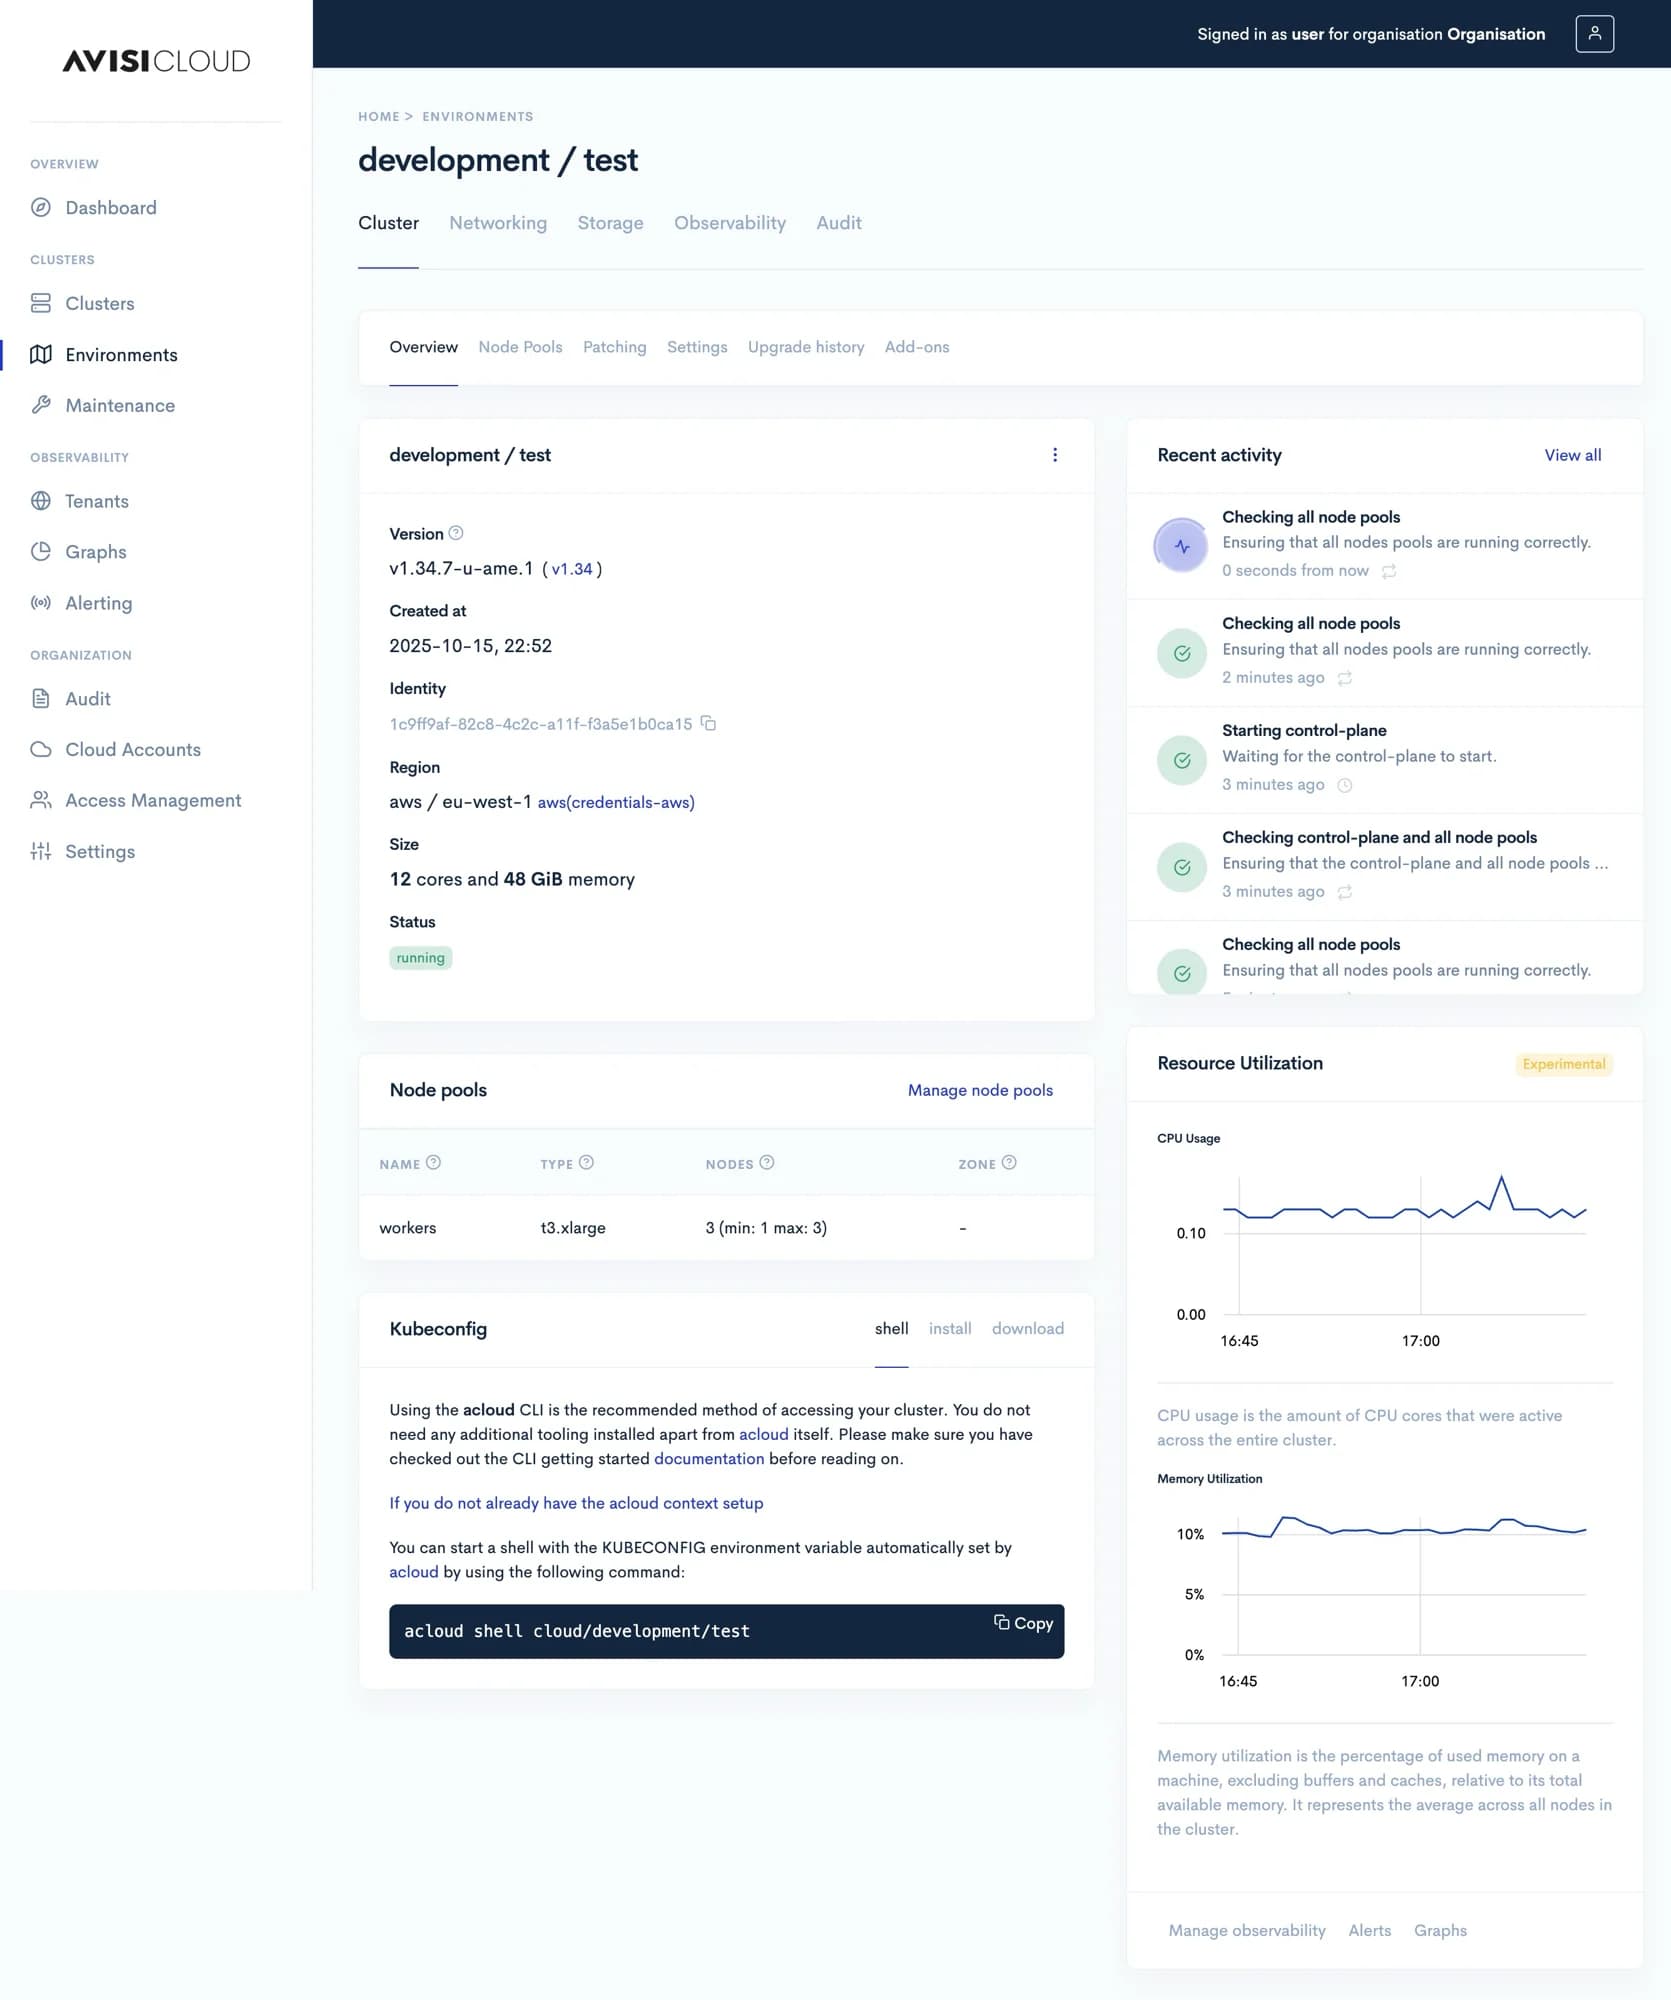Click the identity UUID text
Image resolution: width=1671 pixels, height=2000 pixels.
(x=540, y=724)
